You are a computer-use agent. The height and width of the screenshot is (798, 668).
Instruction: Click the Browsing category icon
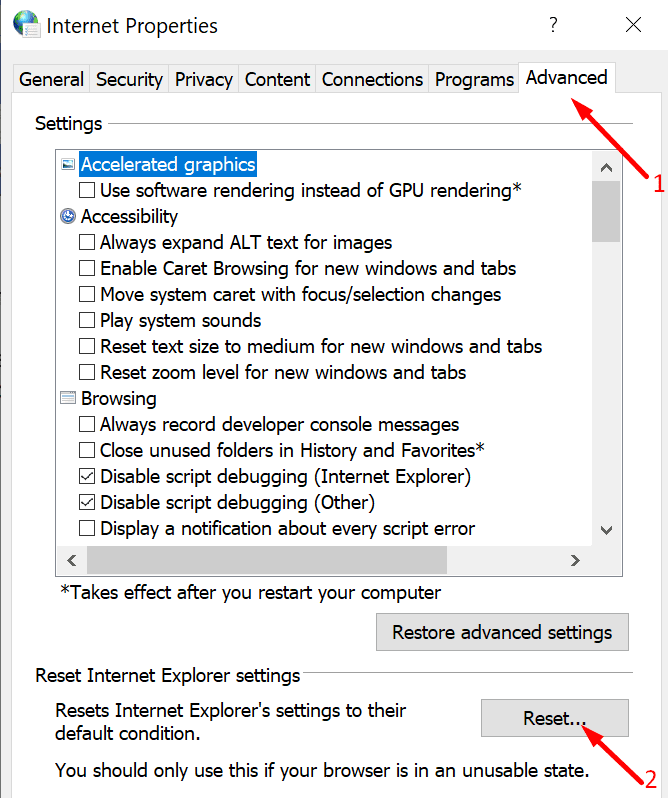[x=68, y=398]
